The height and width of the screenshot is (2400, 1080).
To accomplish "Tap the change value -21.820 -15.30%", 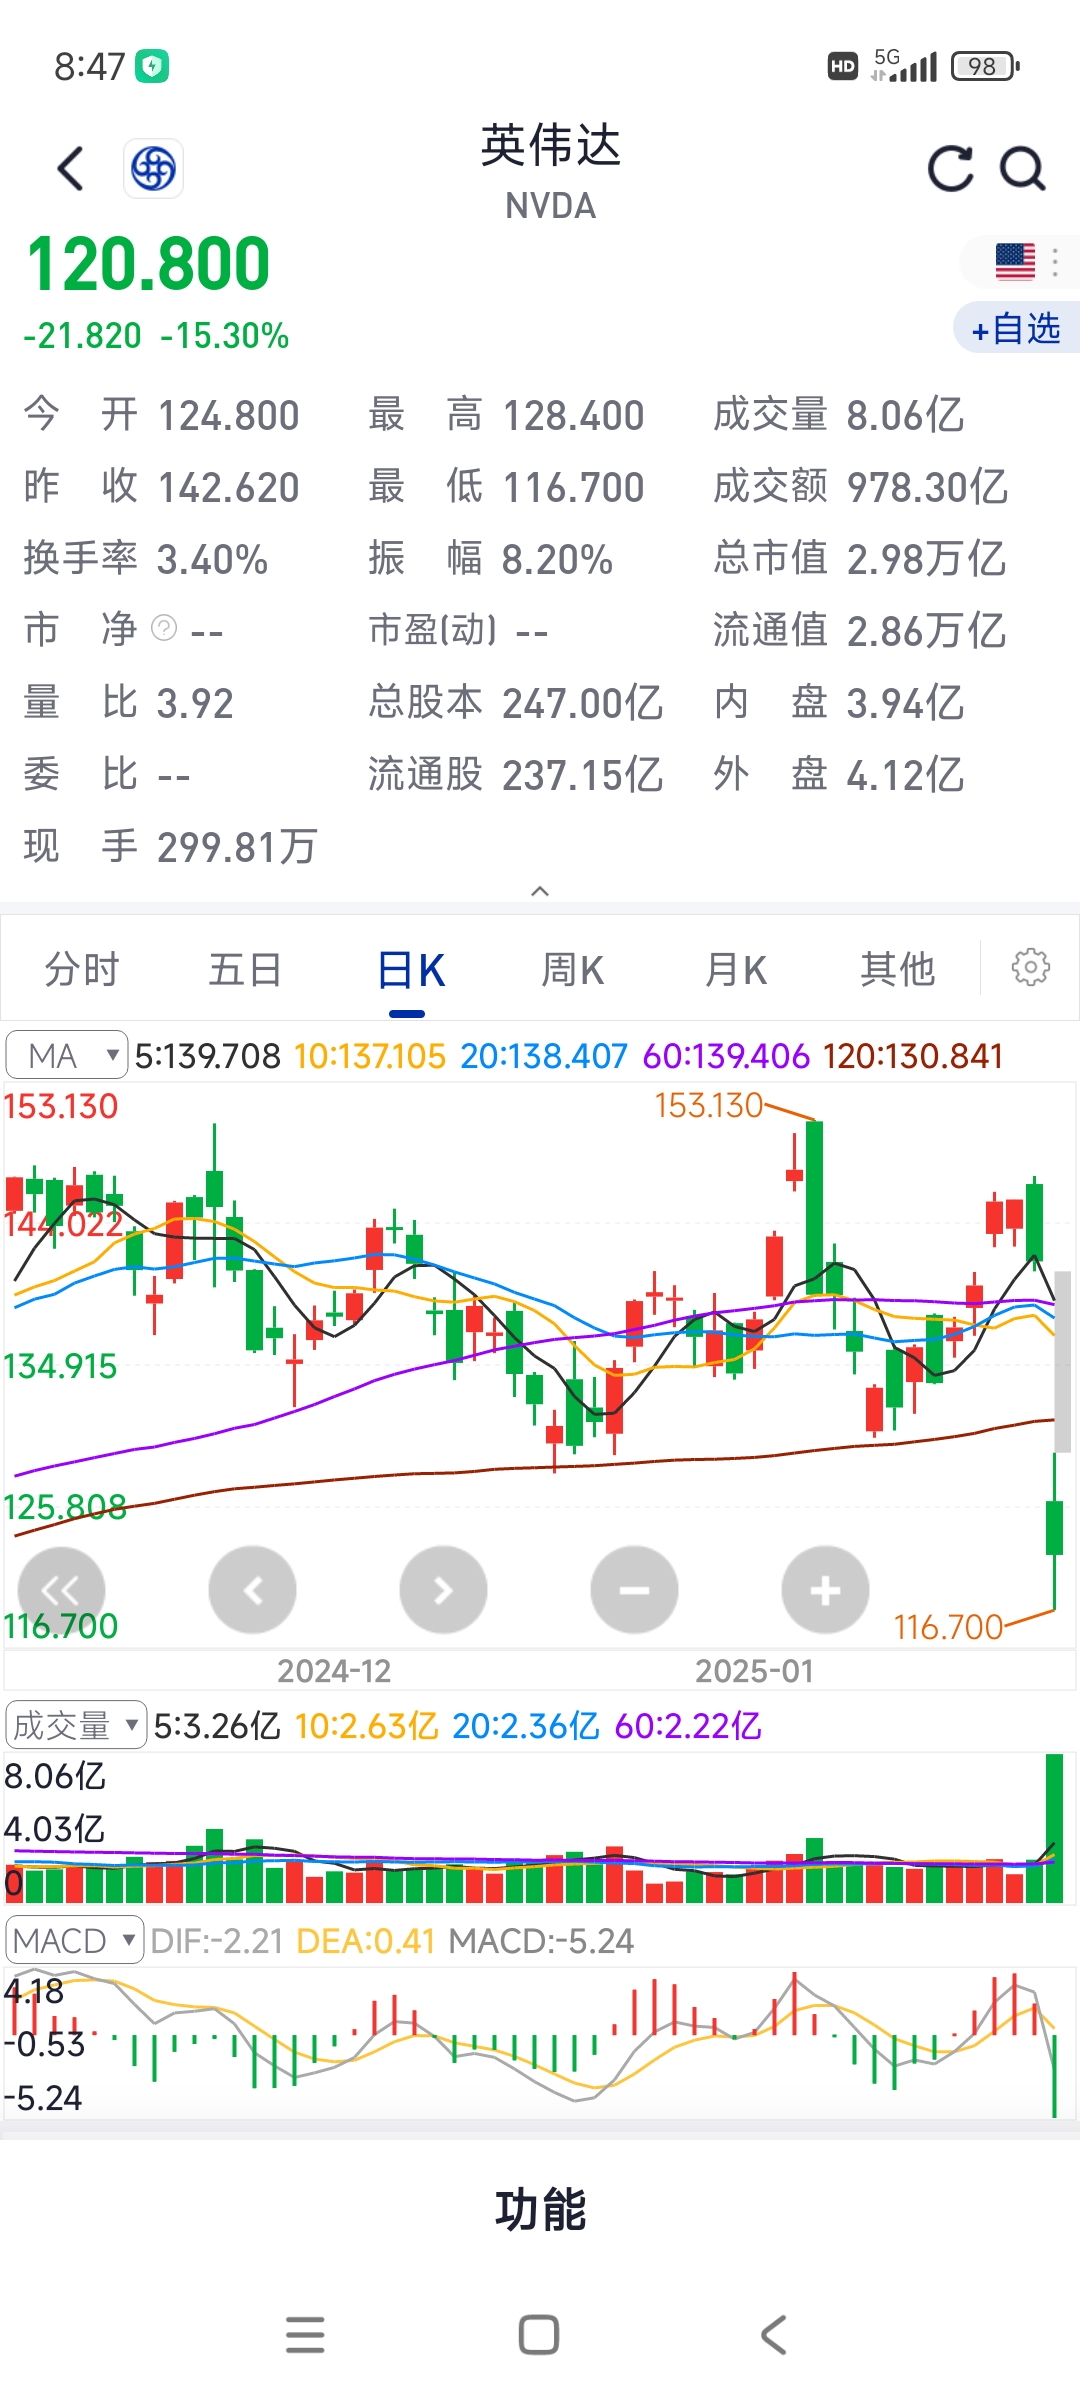I will (x=156, y=336).
